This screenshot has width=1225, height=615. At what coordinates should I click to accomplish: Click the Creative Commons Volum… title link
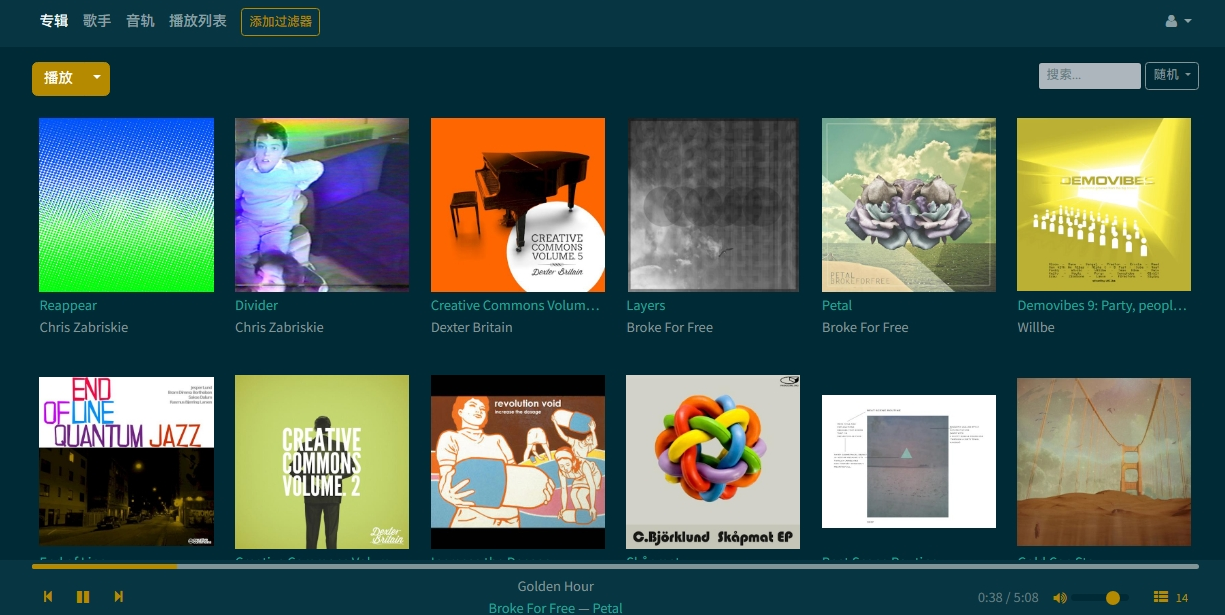point(516,306)
